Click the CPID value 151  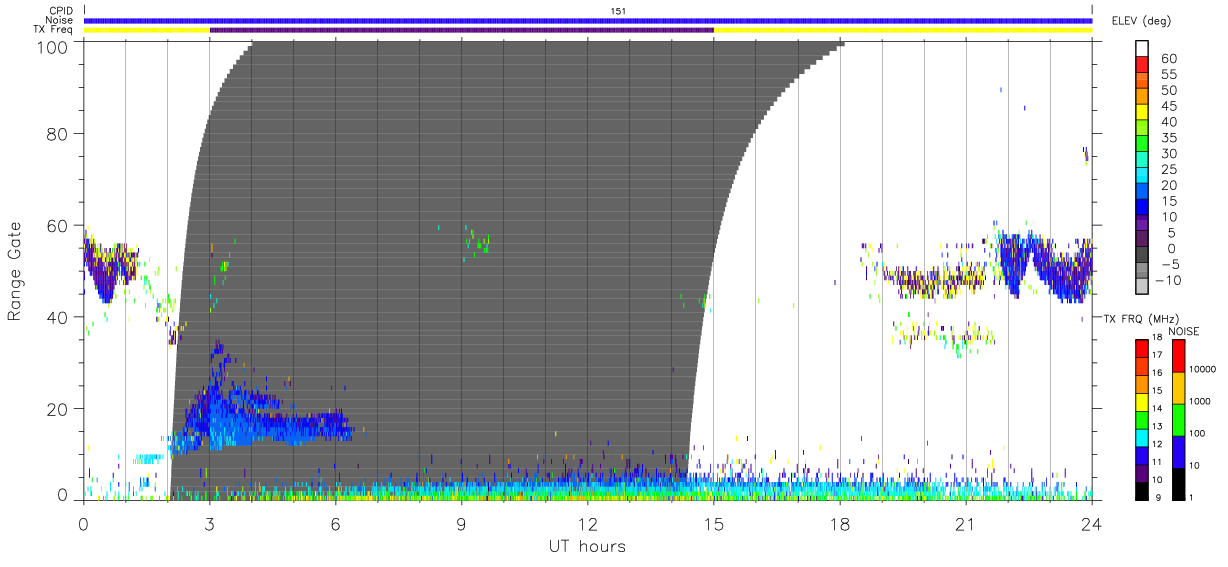(x=618, y=11)
